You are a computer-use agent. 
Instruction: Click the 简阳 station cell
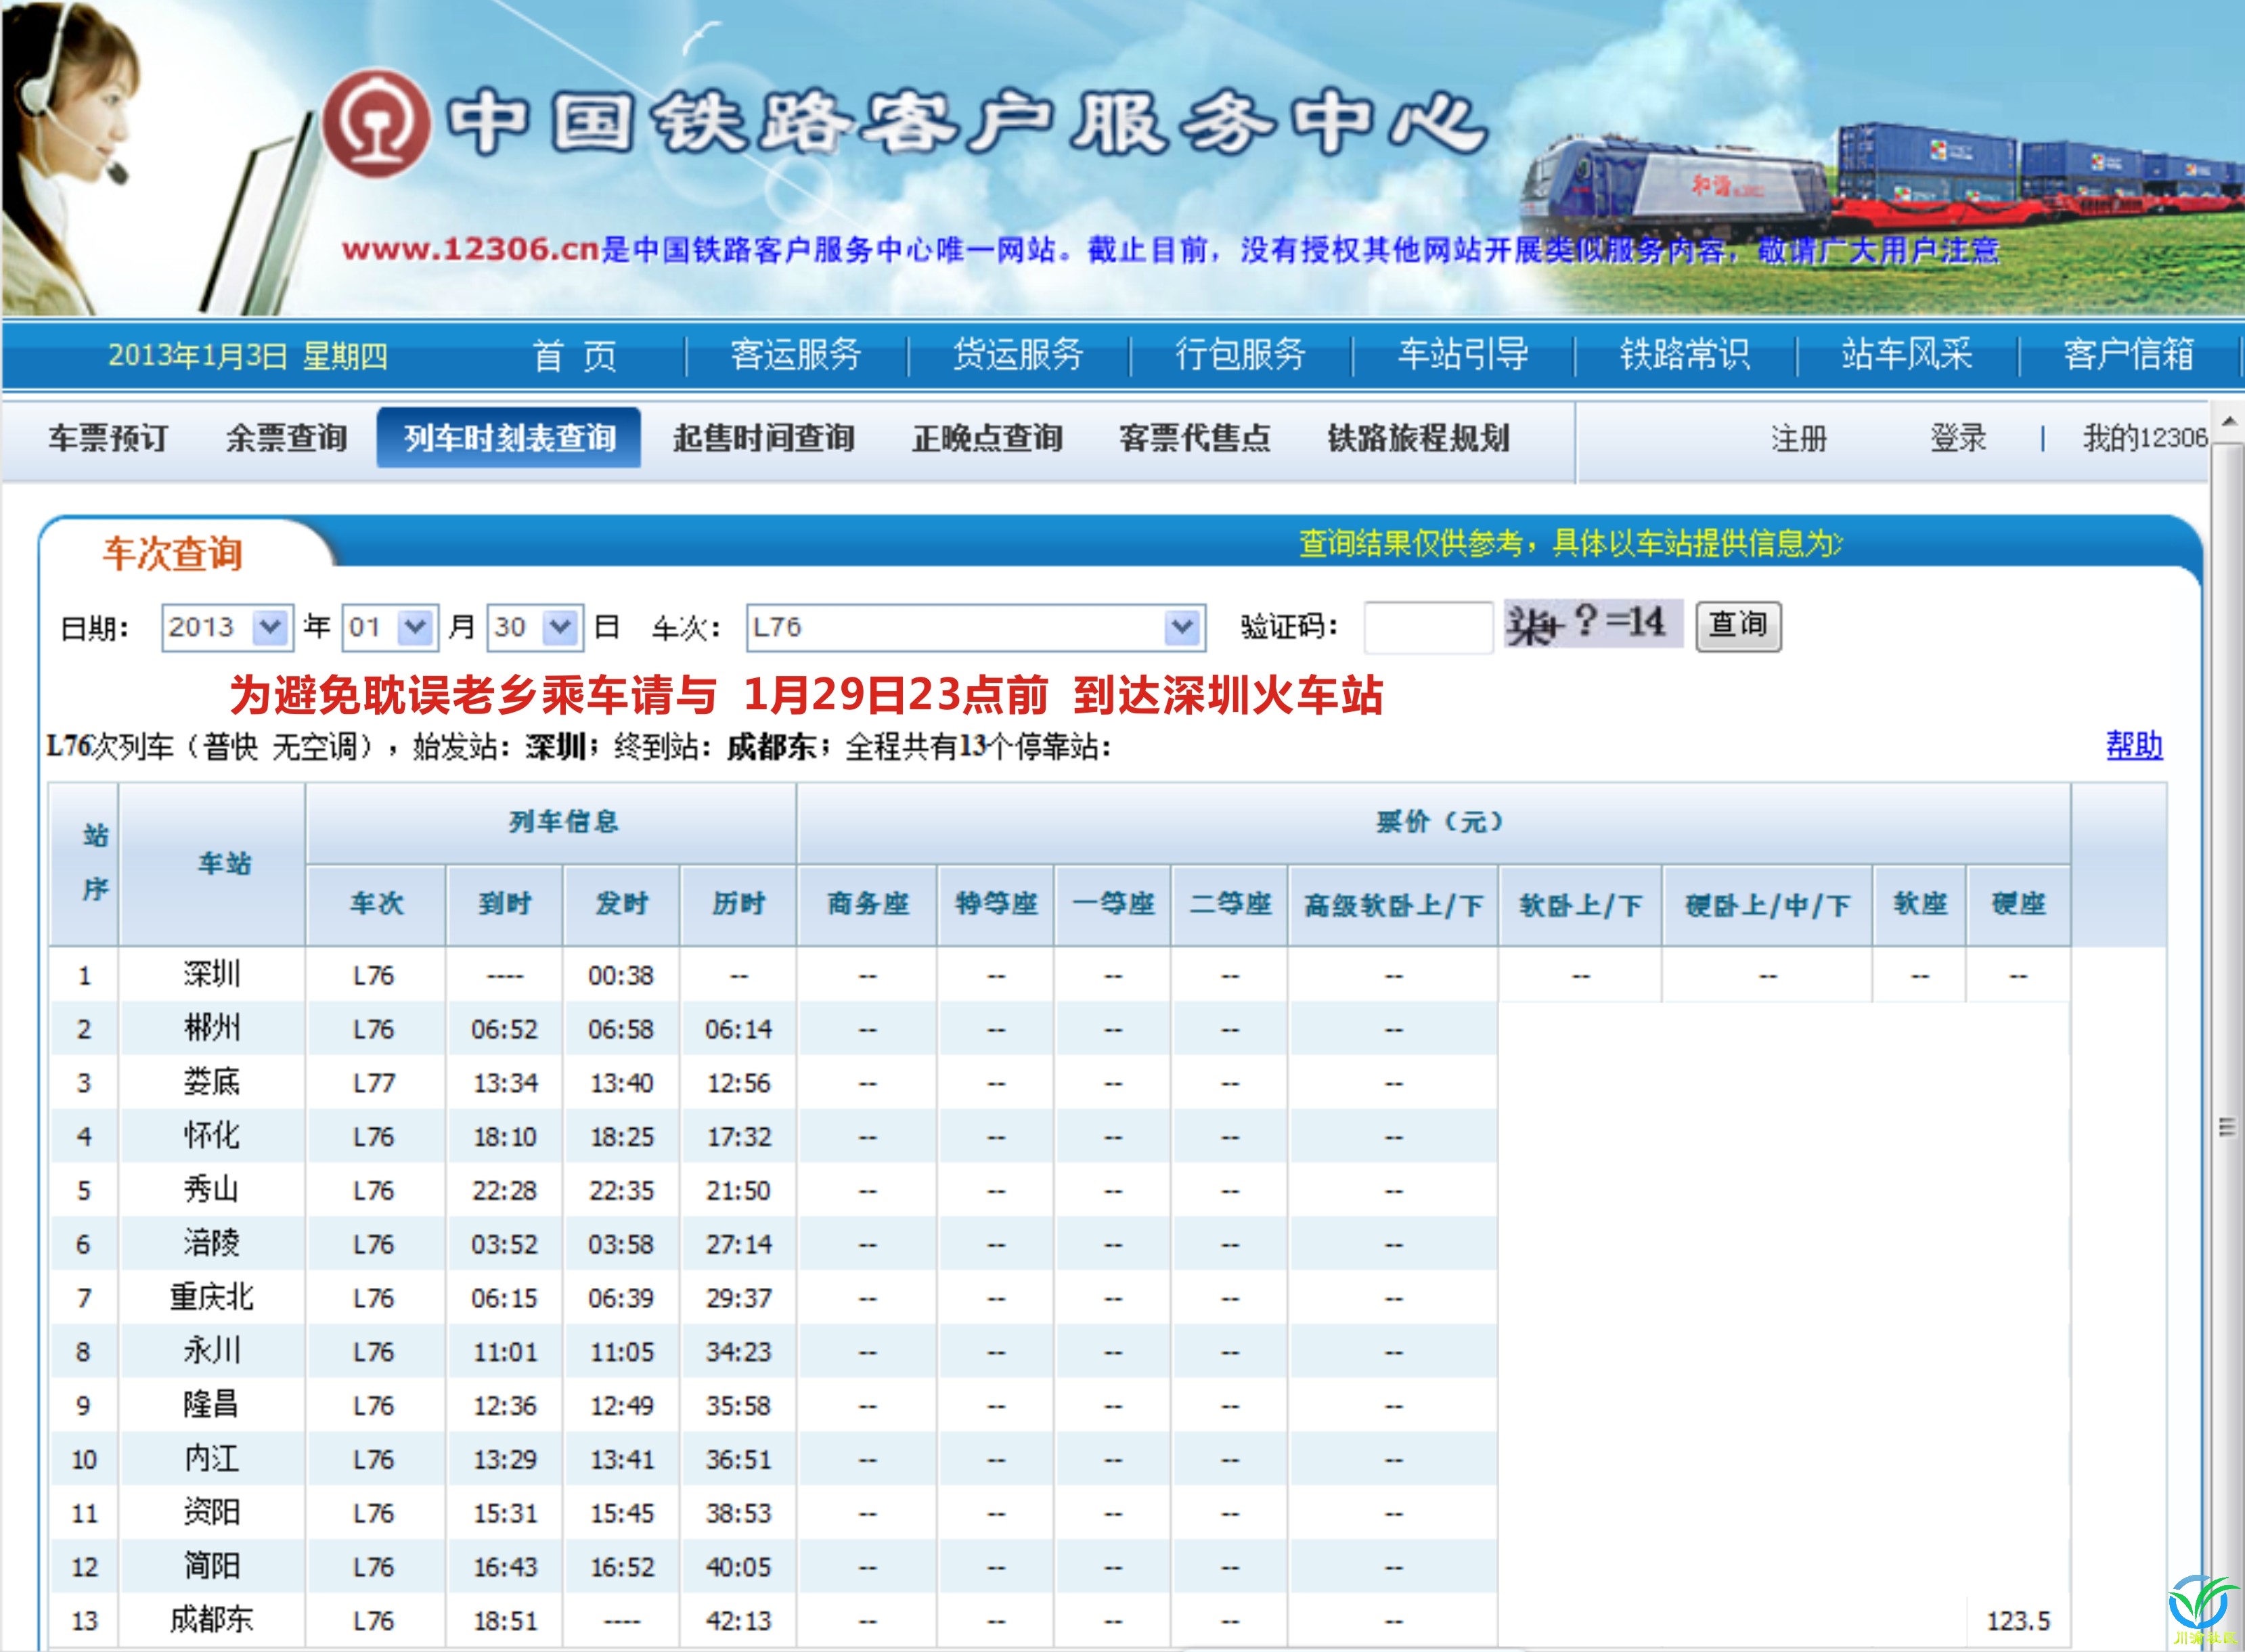coord(212,1567)
